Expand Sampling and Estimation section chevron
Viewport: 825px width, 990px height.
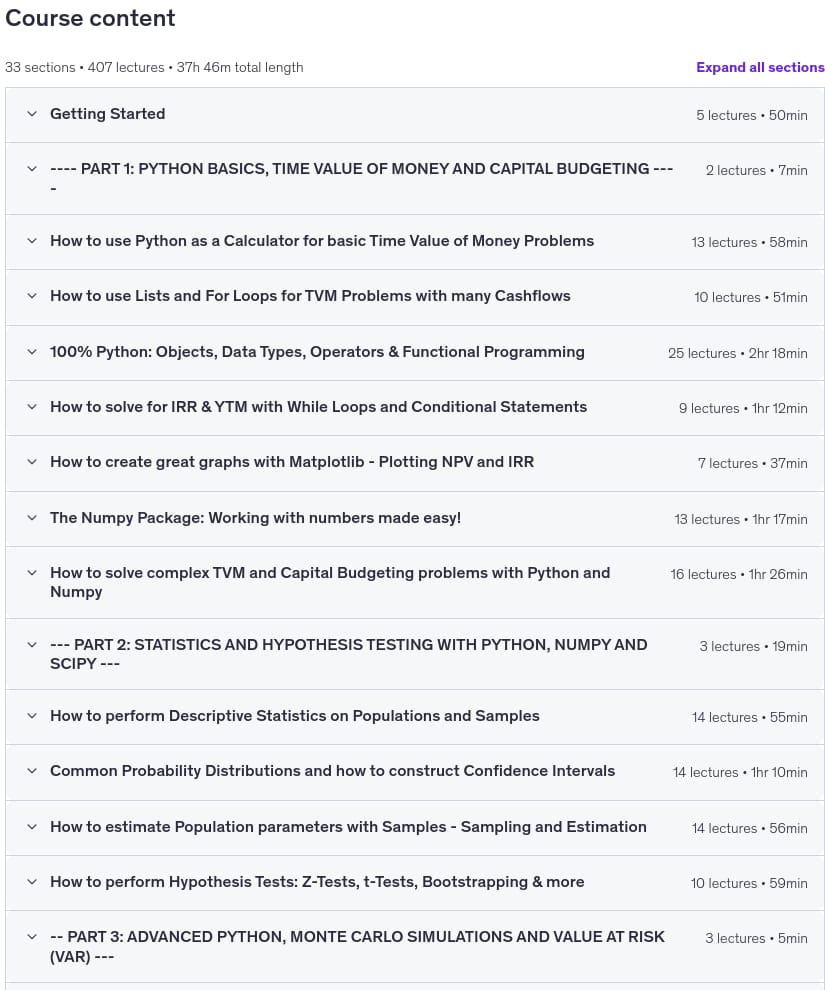pos(32,827)
